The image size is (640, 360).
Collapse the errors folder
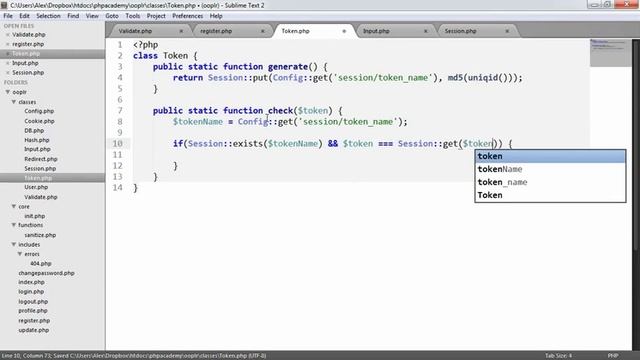[20, 254]
